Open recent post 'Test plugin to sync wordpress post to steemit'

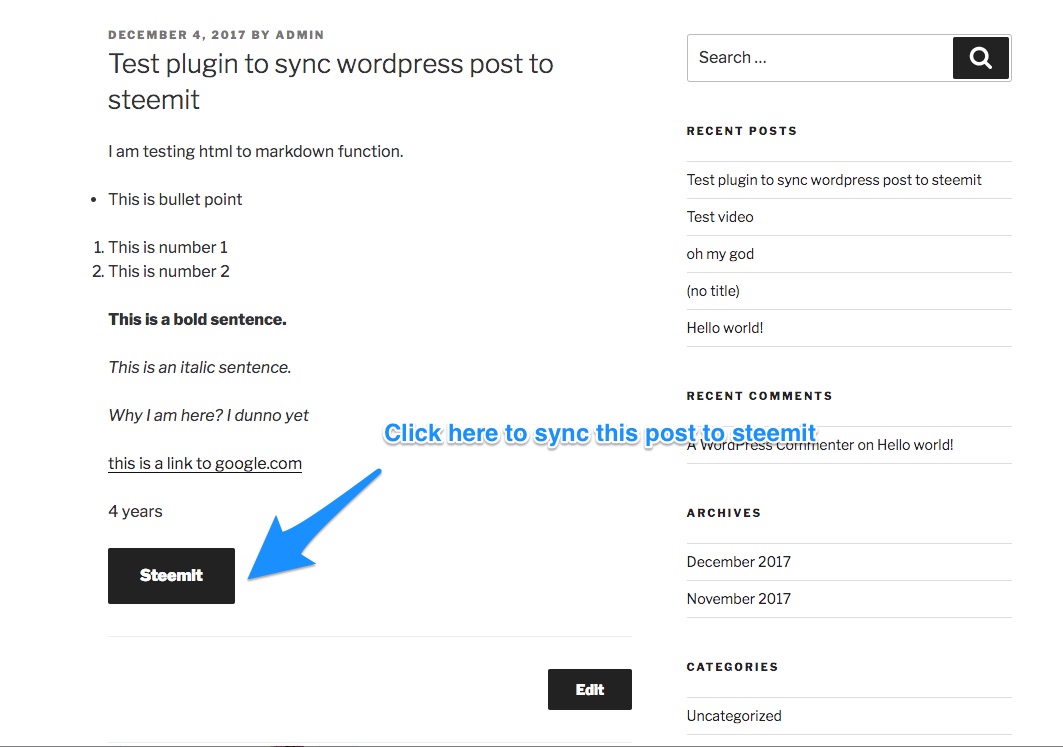click(834, 180)
